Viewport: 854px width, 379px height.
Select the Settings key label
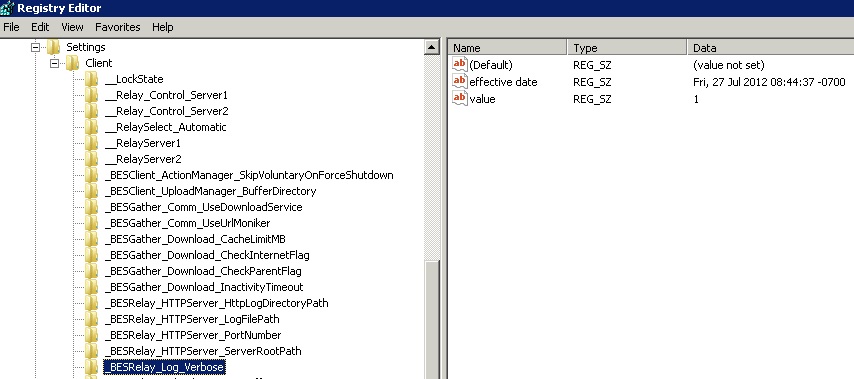click(86, 47)
